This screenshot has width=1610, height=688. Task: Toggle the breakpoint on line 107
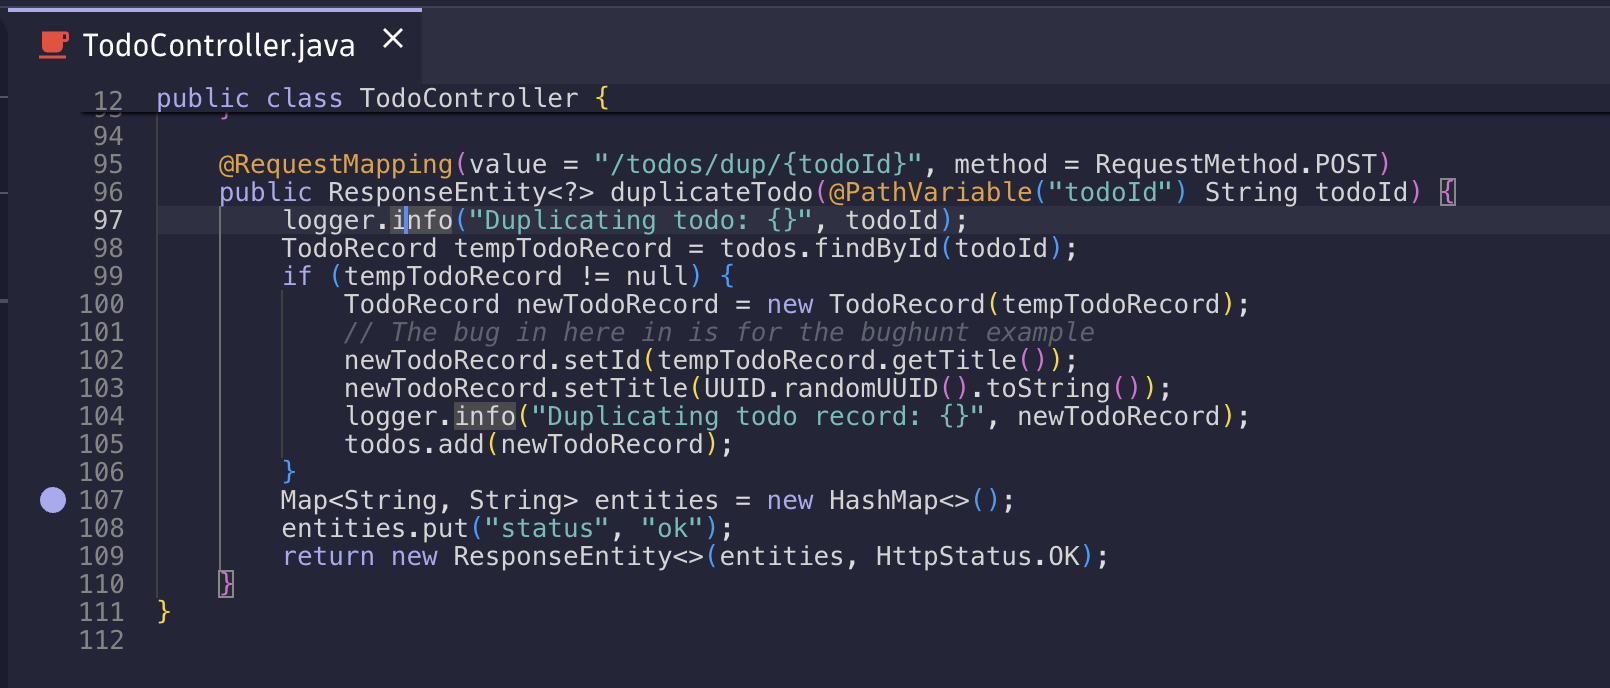(x=53, y=500)
